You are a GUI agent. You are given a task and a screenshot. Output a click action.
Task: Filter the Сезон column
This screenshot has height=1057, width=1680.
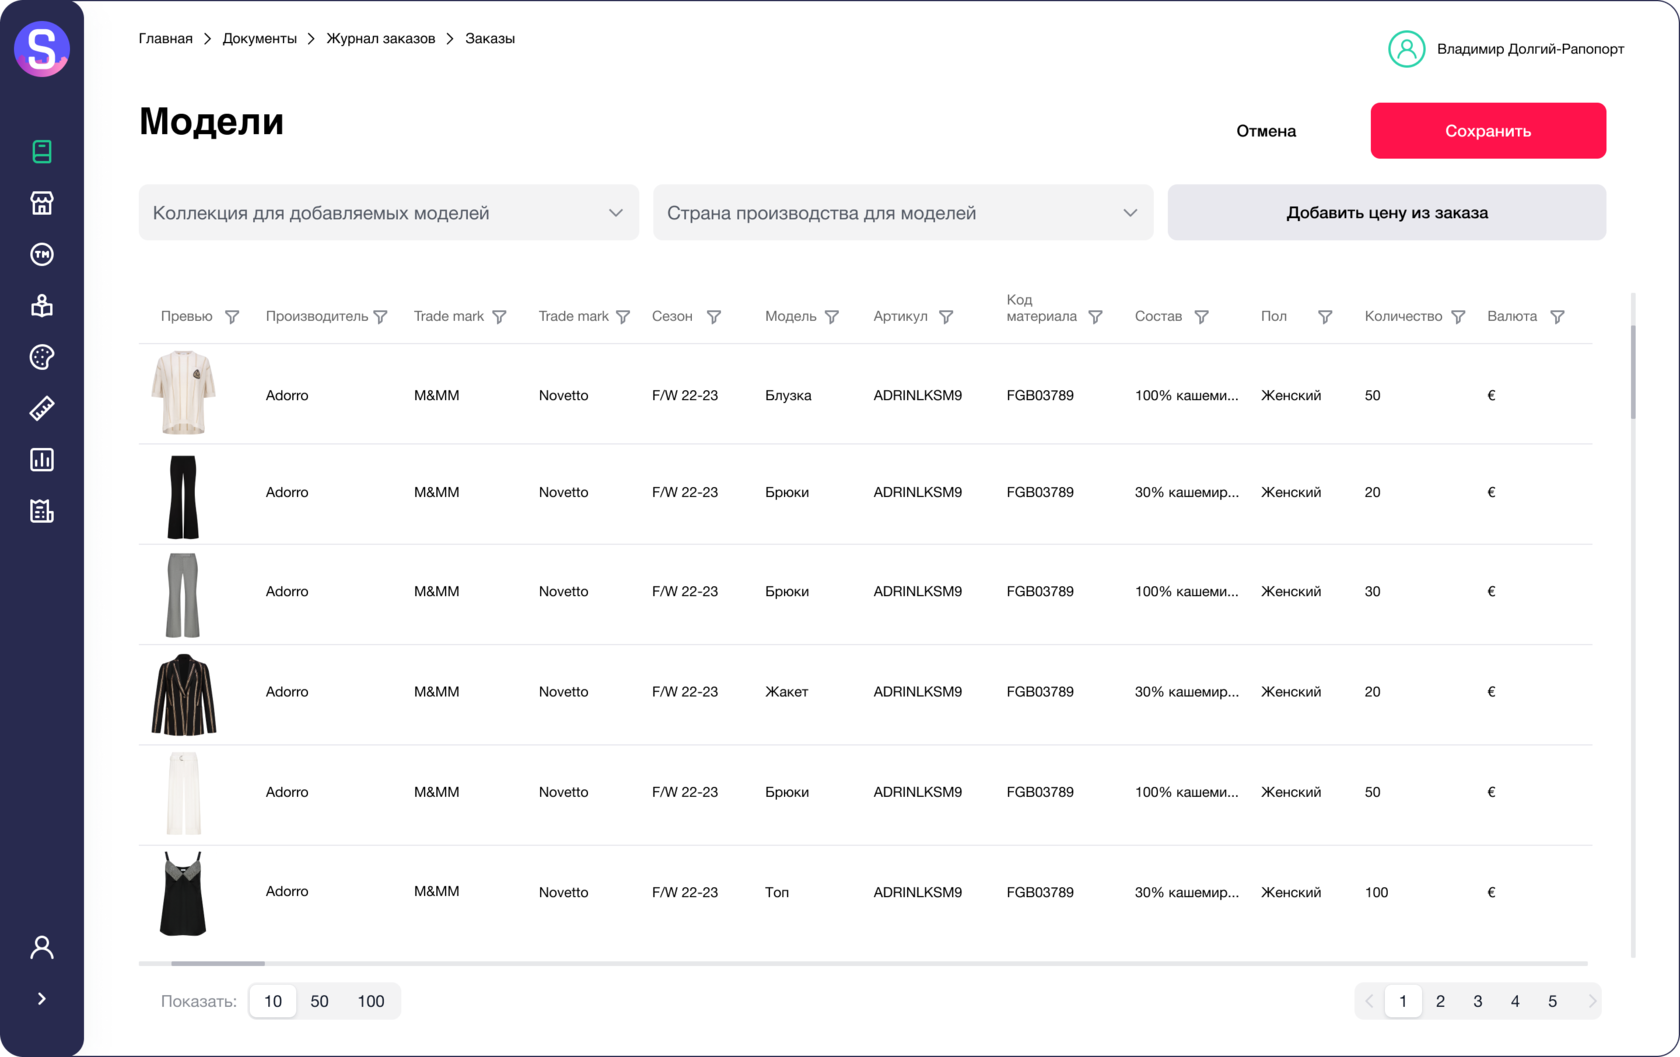714,317
